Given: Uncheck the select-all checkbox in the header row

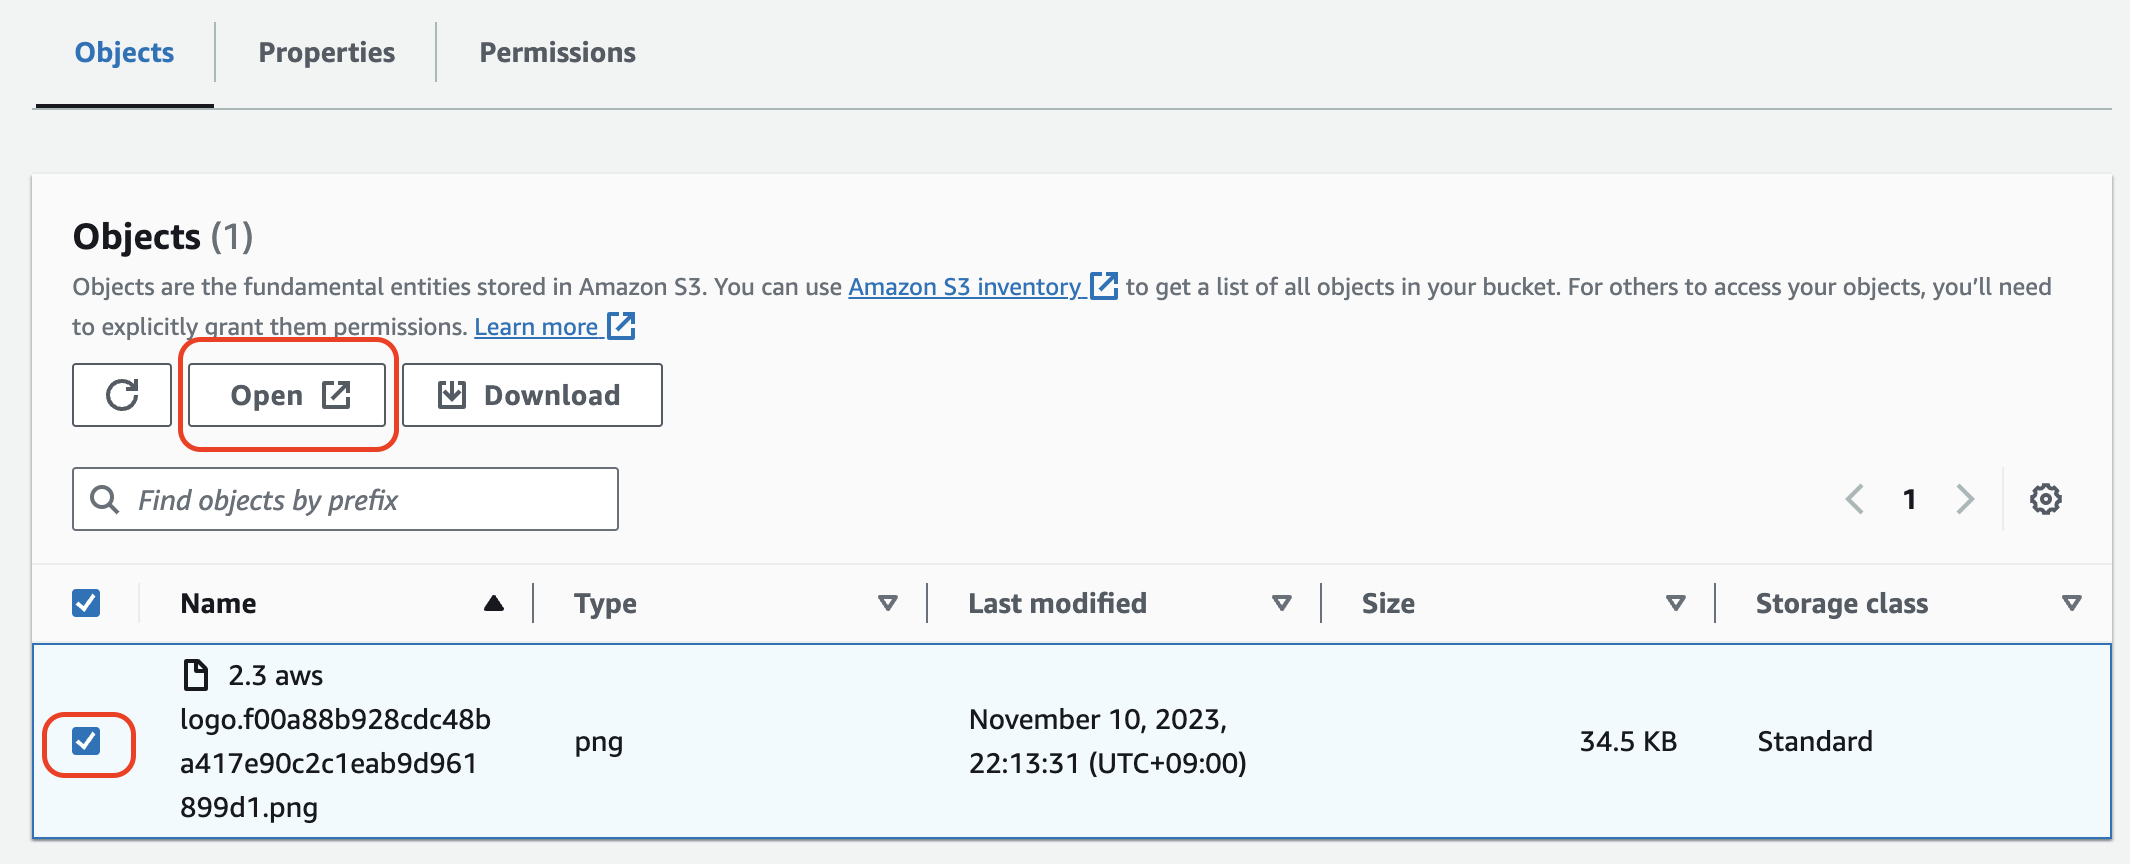Looking at the screenshot, I should point(85,602).
